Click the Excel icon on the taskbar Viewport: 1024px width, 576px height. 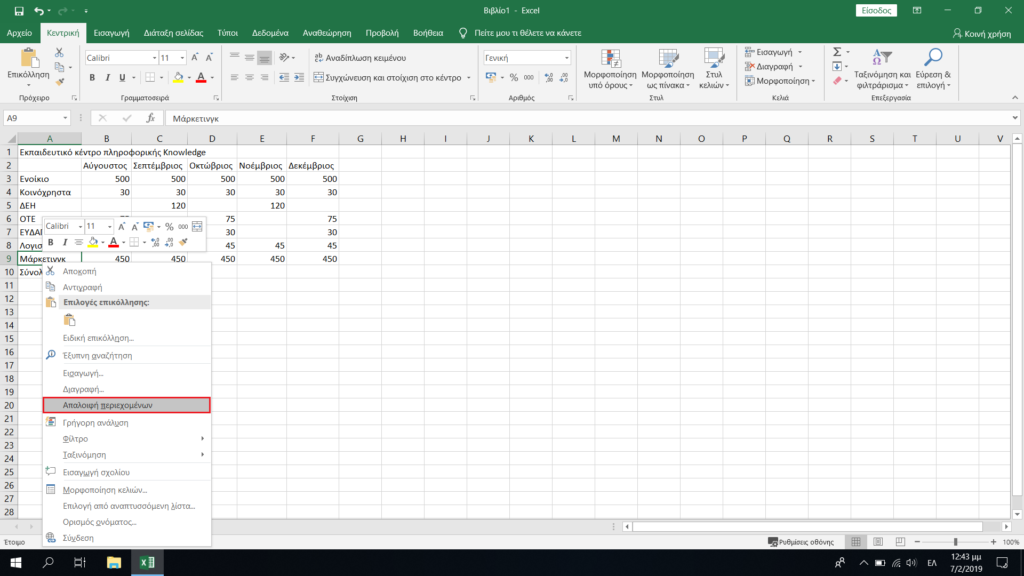tap(147, 562)
